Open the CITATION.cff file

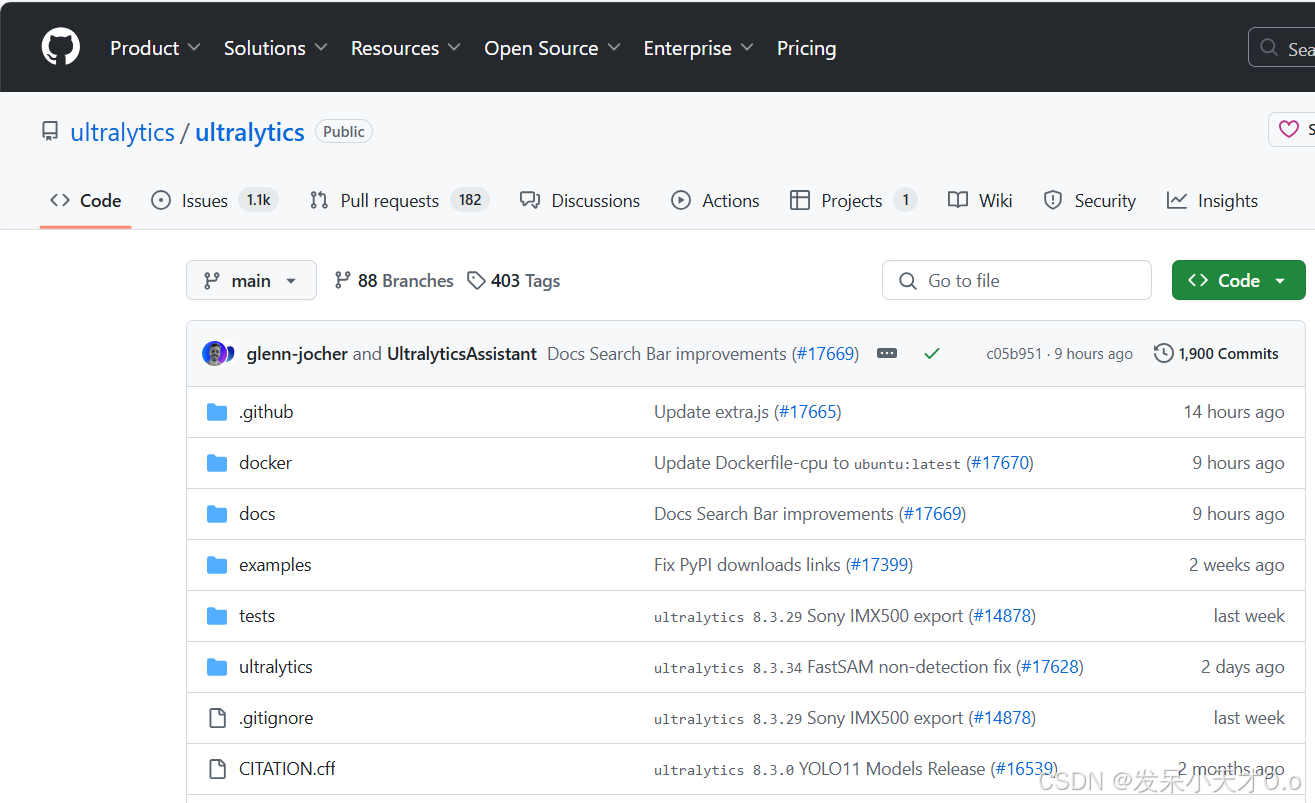[x=287, y=769]
